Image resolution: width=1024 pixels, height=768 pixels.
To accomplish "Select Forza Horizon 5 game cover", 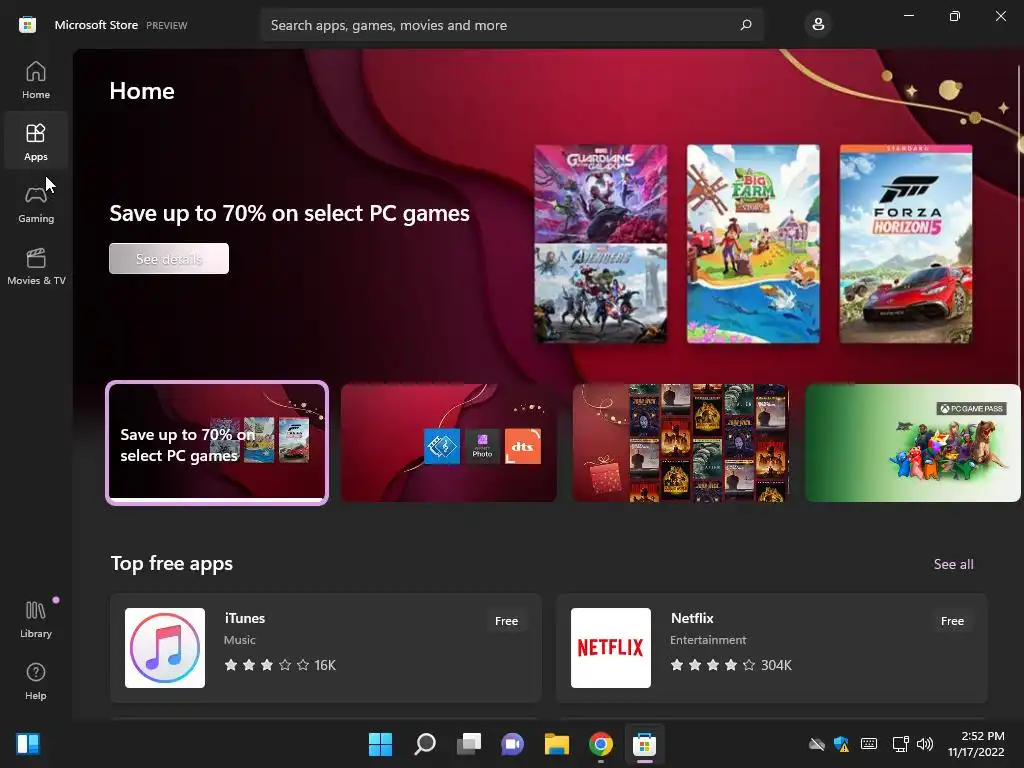I will [x=906, y=244].
